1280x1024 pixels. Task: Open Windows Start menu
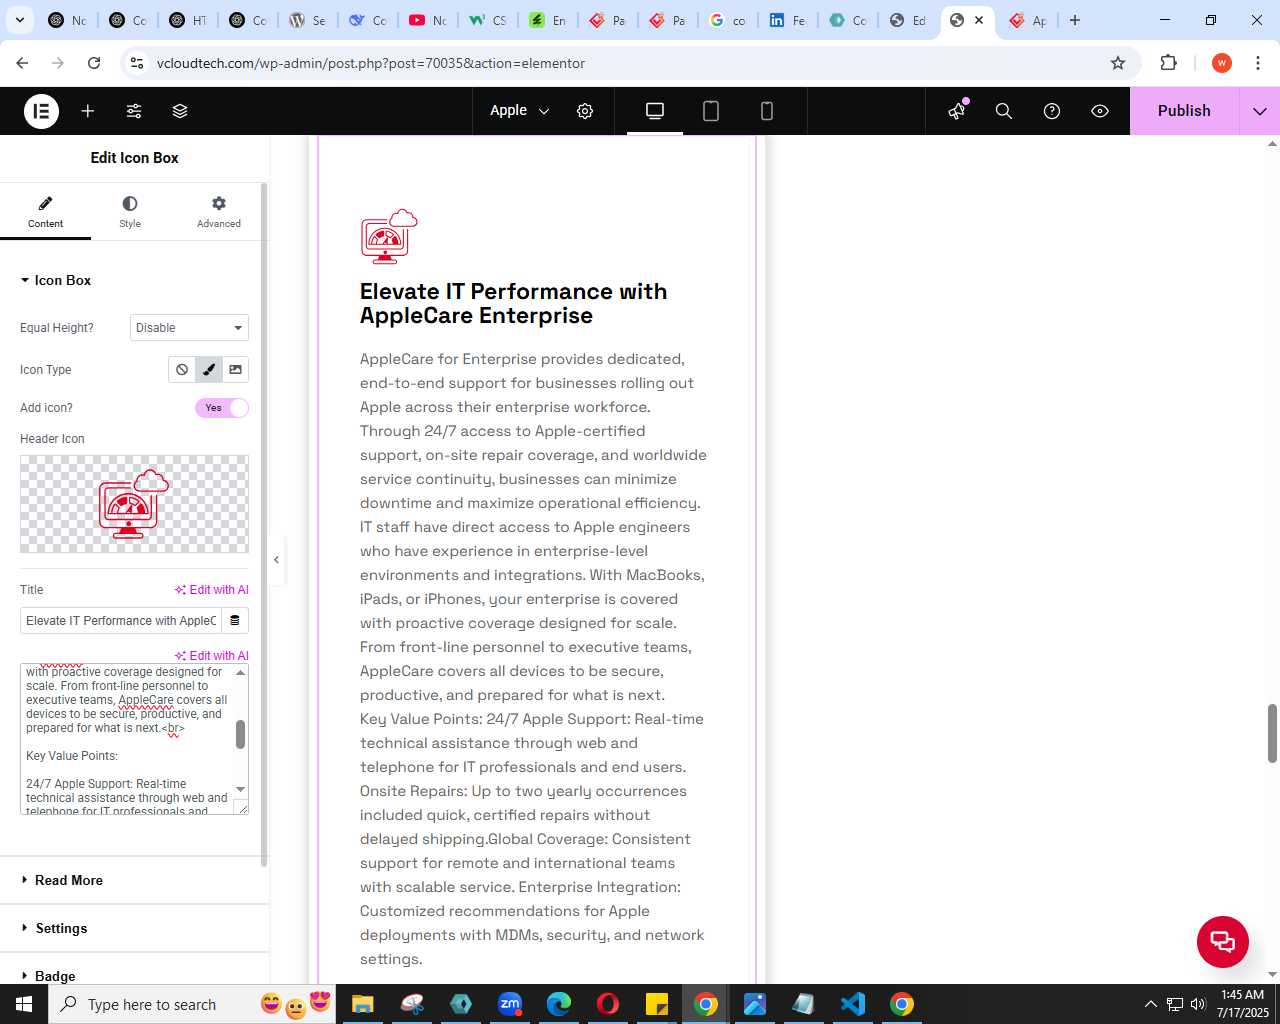24,1004
